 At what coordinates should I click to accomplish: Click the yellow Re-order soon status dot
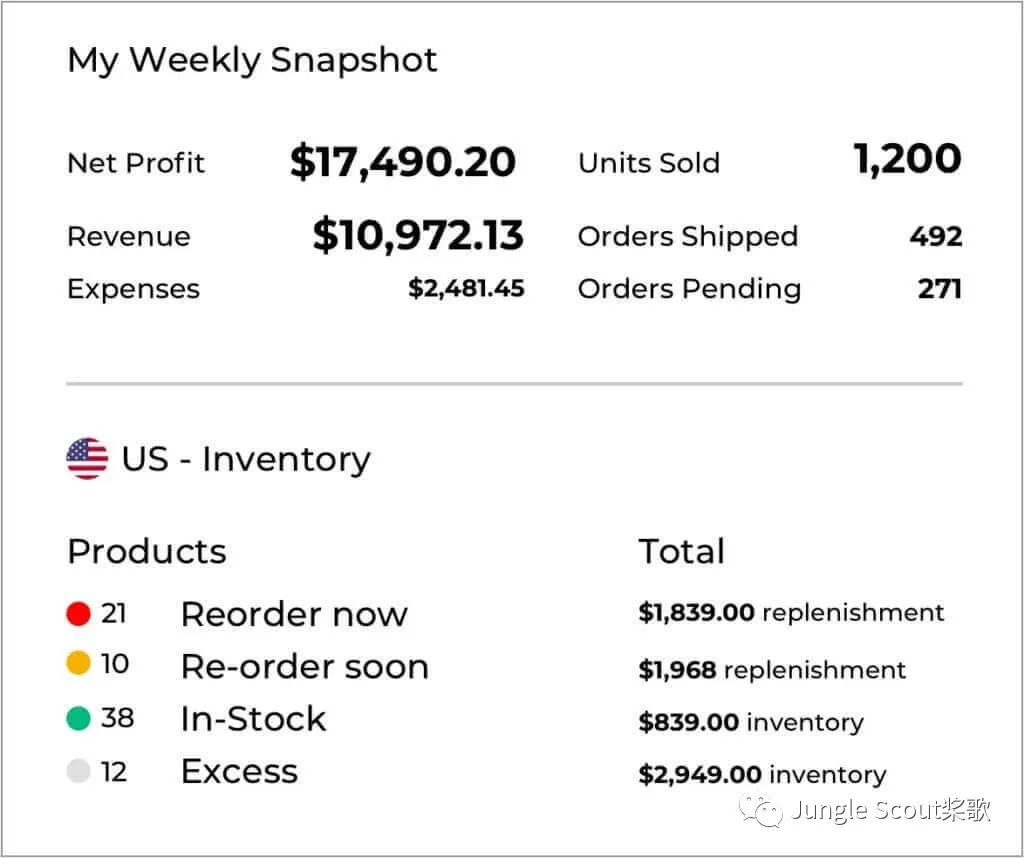click(x=79, y=664)
